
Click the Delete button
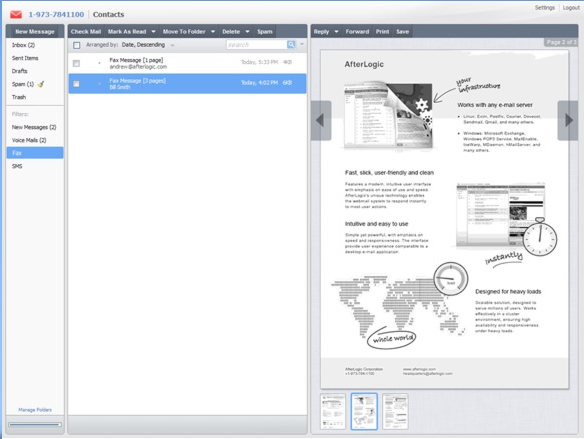tap(231, 32)
